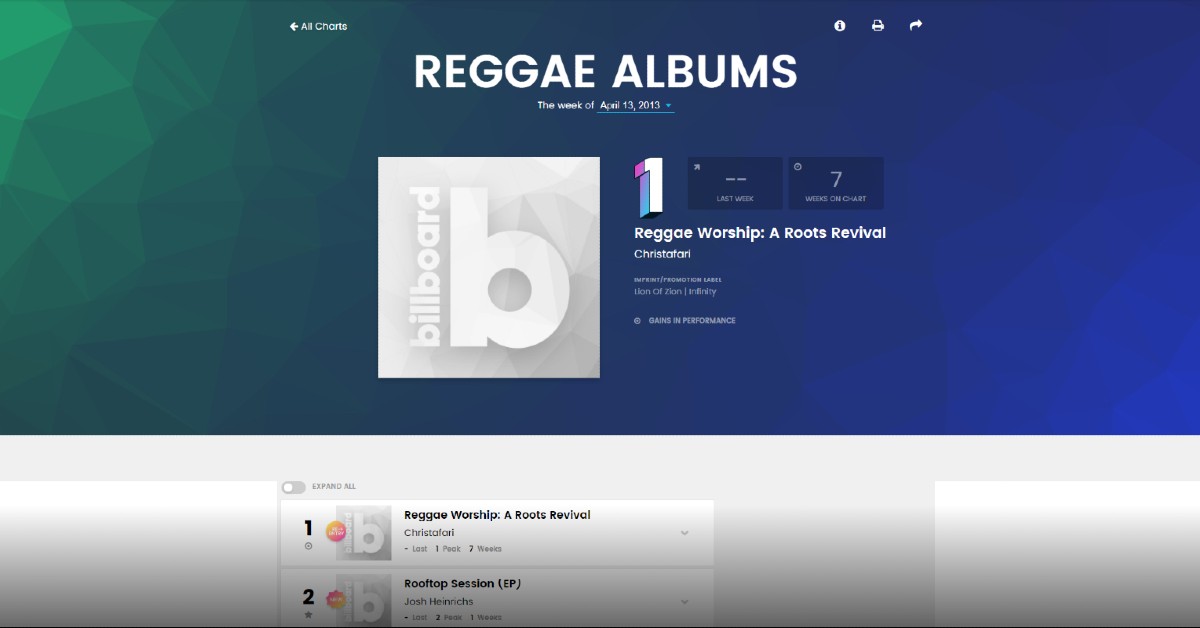Click the large number 1 rank badge
The height and width of the screenshot is (628, 1200).
[649, 187]
